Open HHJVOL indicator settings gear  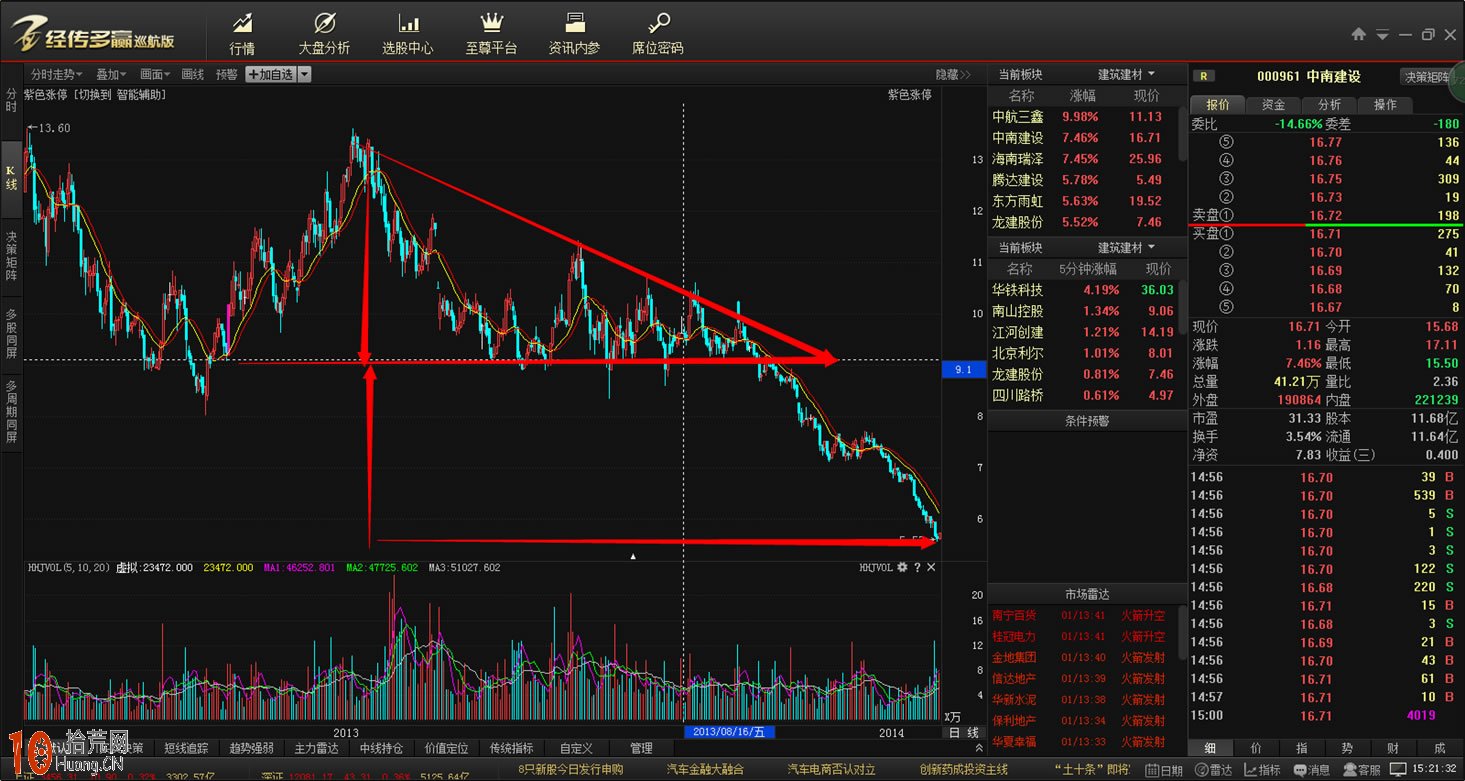click(902, 567)
